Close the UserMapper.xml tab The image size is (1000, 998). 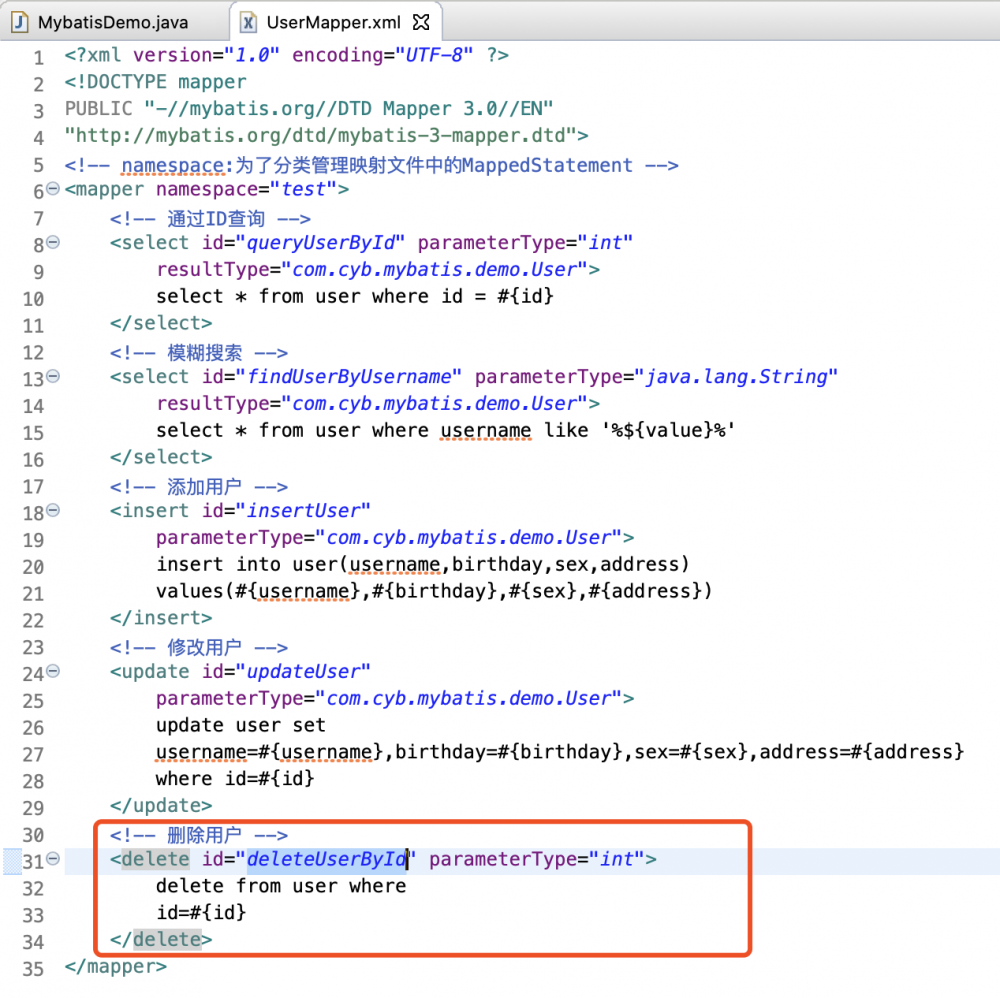(421, 22)
